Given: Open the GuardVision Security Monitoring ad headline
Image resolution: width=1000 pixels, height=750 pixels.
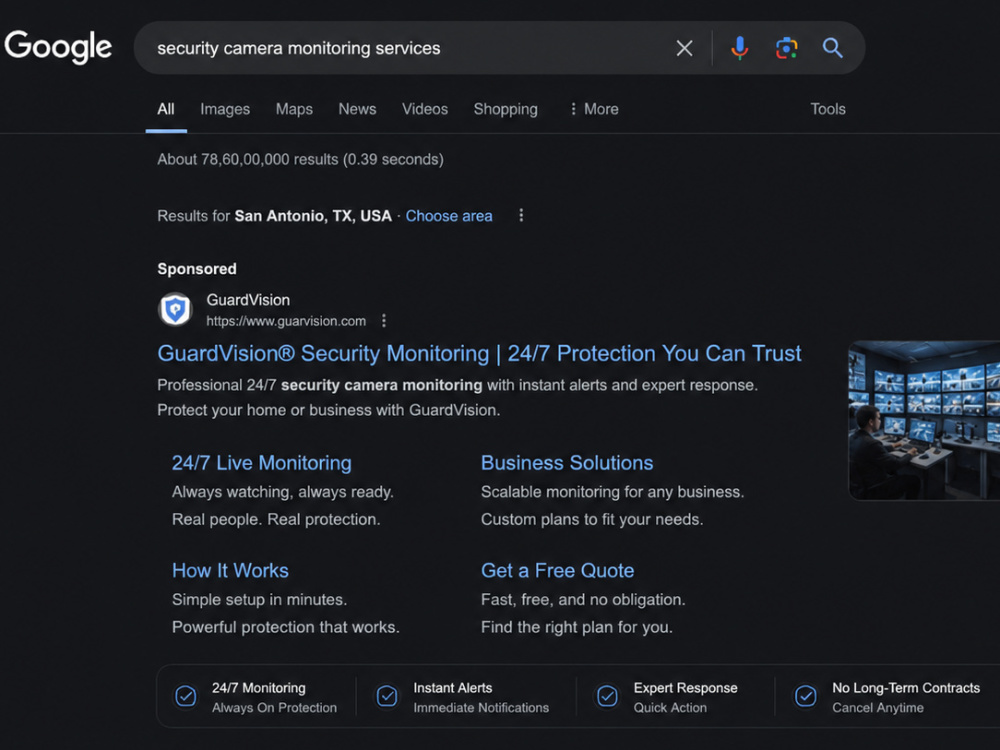Looking at the screenshot, I should (479, 353).
